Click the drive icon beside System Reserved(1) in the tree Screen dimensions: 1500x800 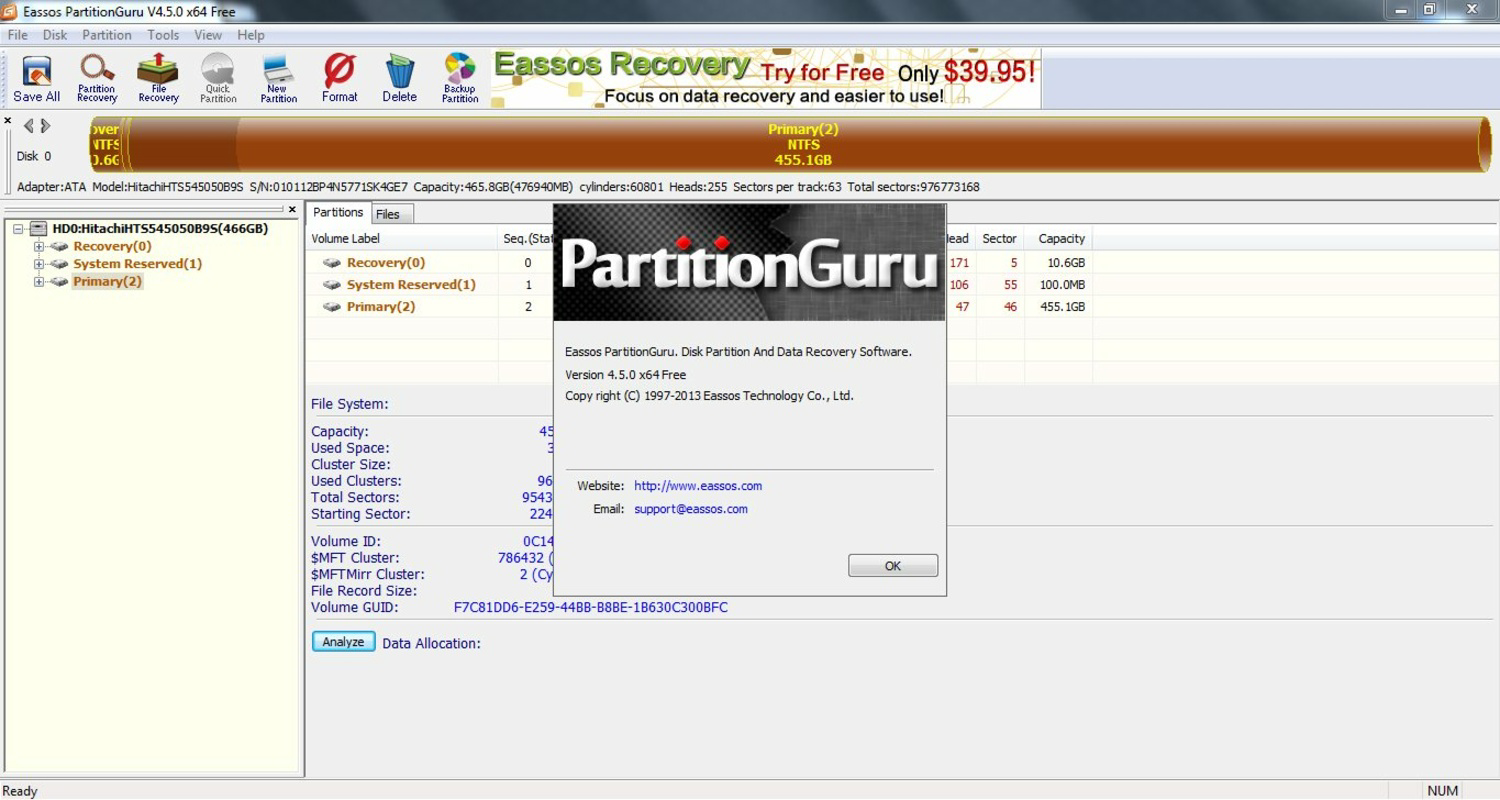(x=60, y=264)
